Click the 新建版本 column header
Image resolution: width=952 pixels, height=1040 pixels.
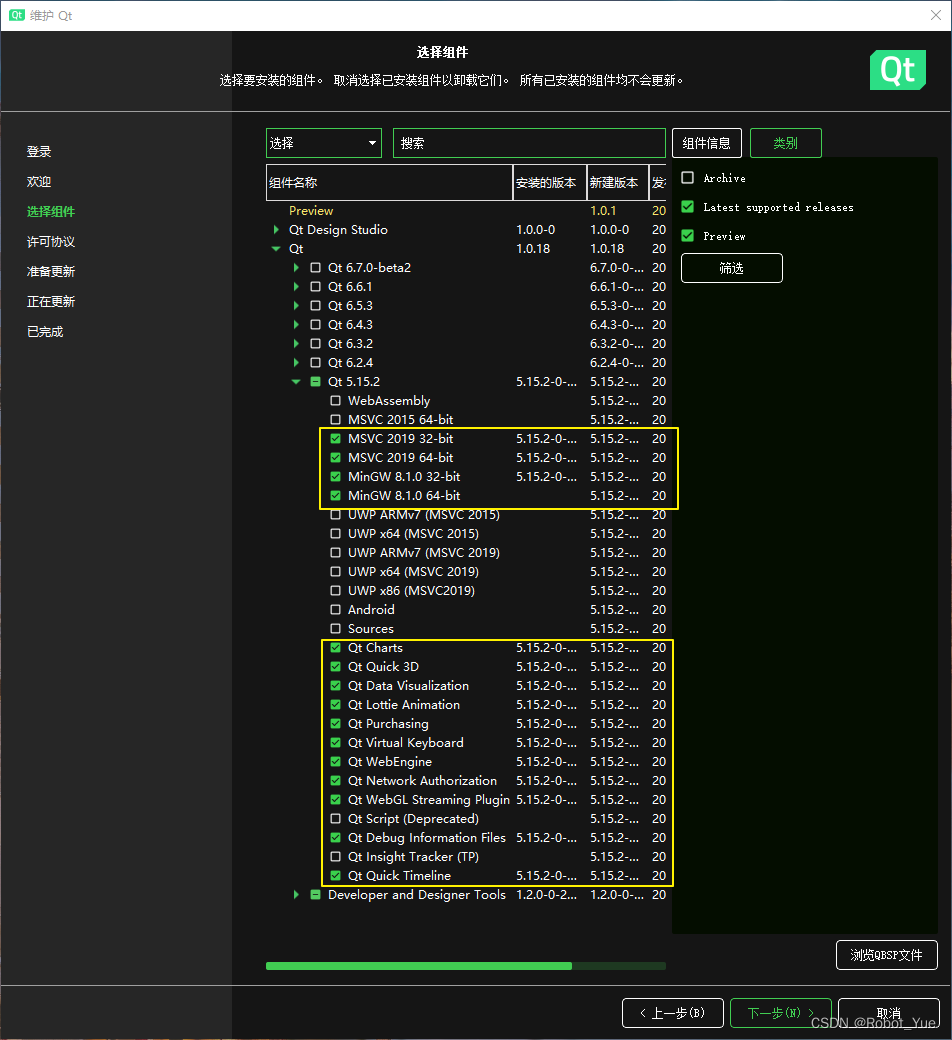point(618,182)
